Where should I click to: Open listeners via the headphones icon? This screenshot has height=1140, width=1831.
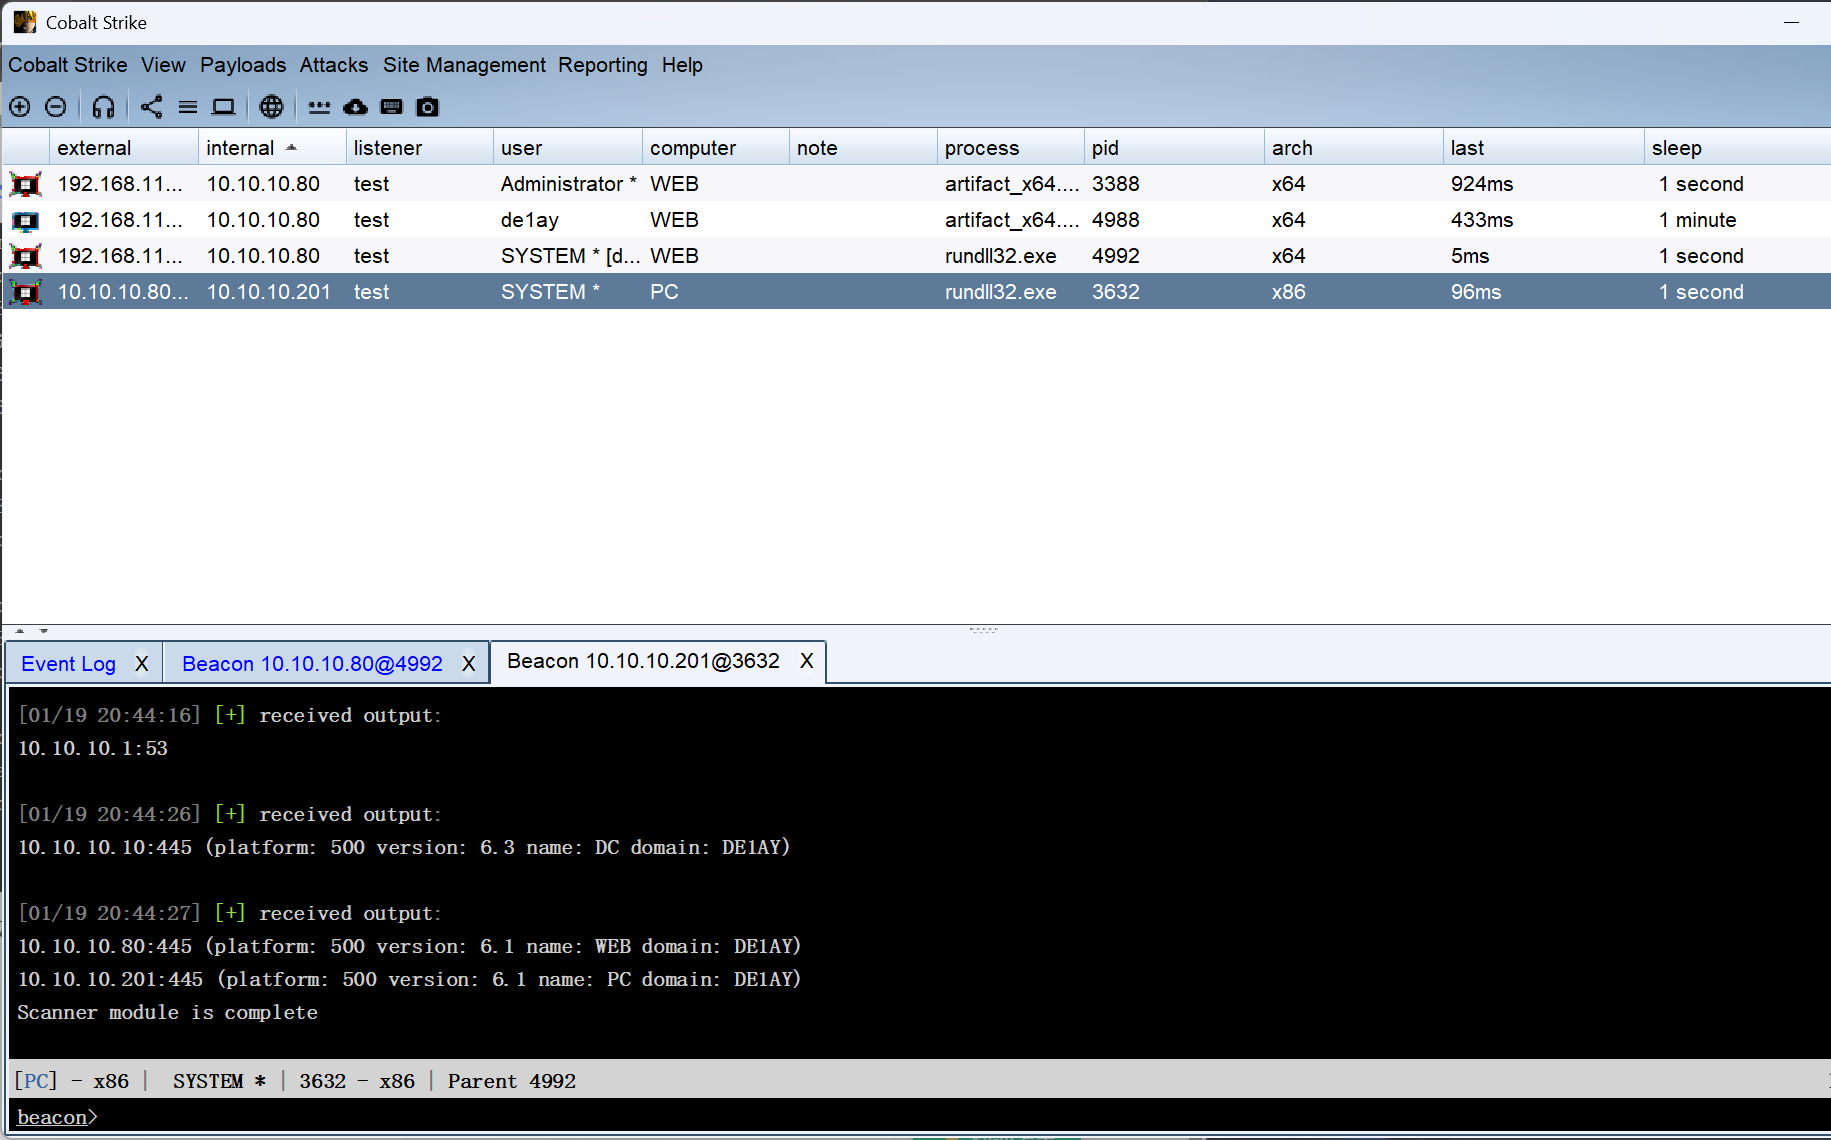[103, 107]
